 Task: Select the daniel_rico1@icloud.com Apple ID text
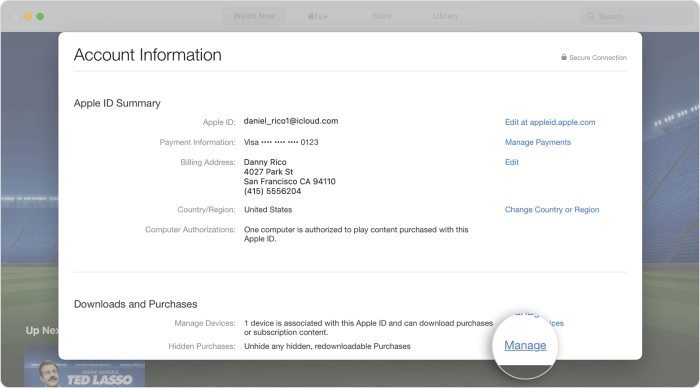click(x=291, y=121)
